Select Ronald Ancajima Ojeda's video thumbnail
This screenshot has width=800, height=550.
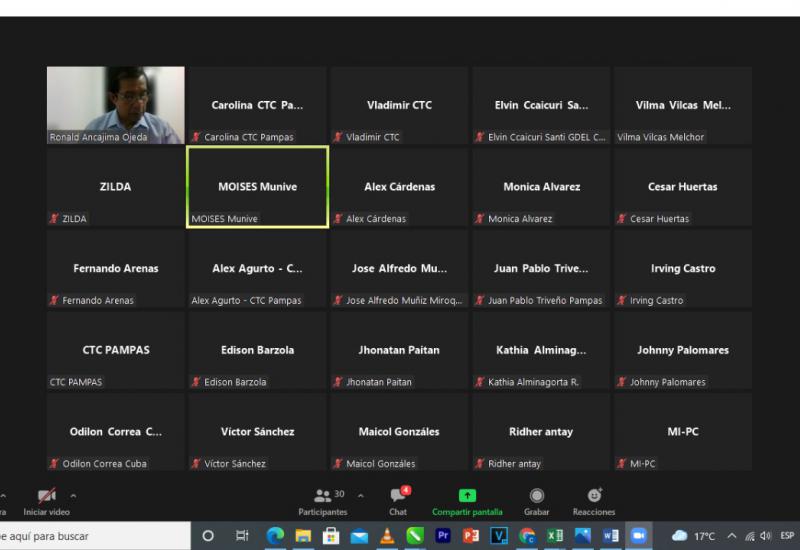(116, 105)
